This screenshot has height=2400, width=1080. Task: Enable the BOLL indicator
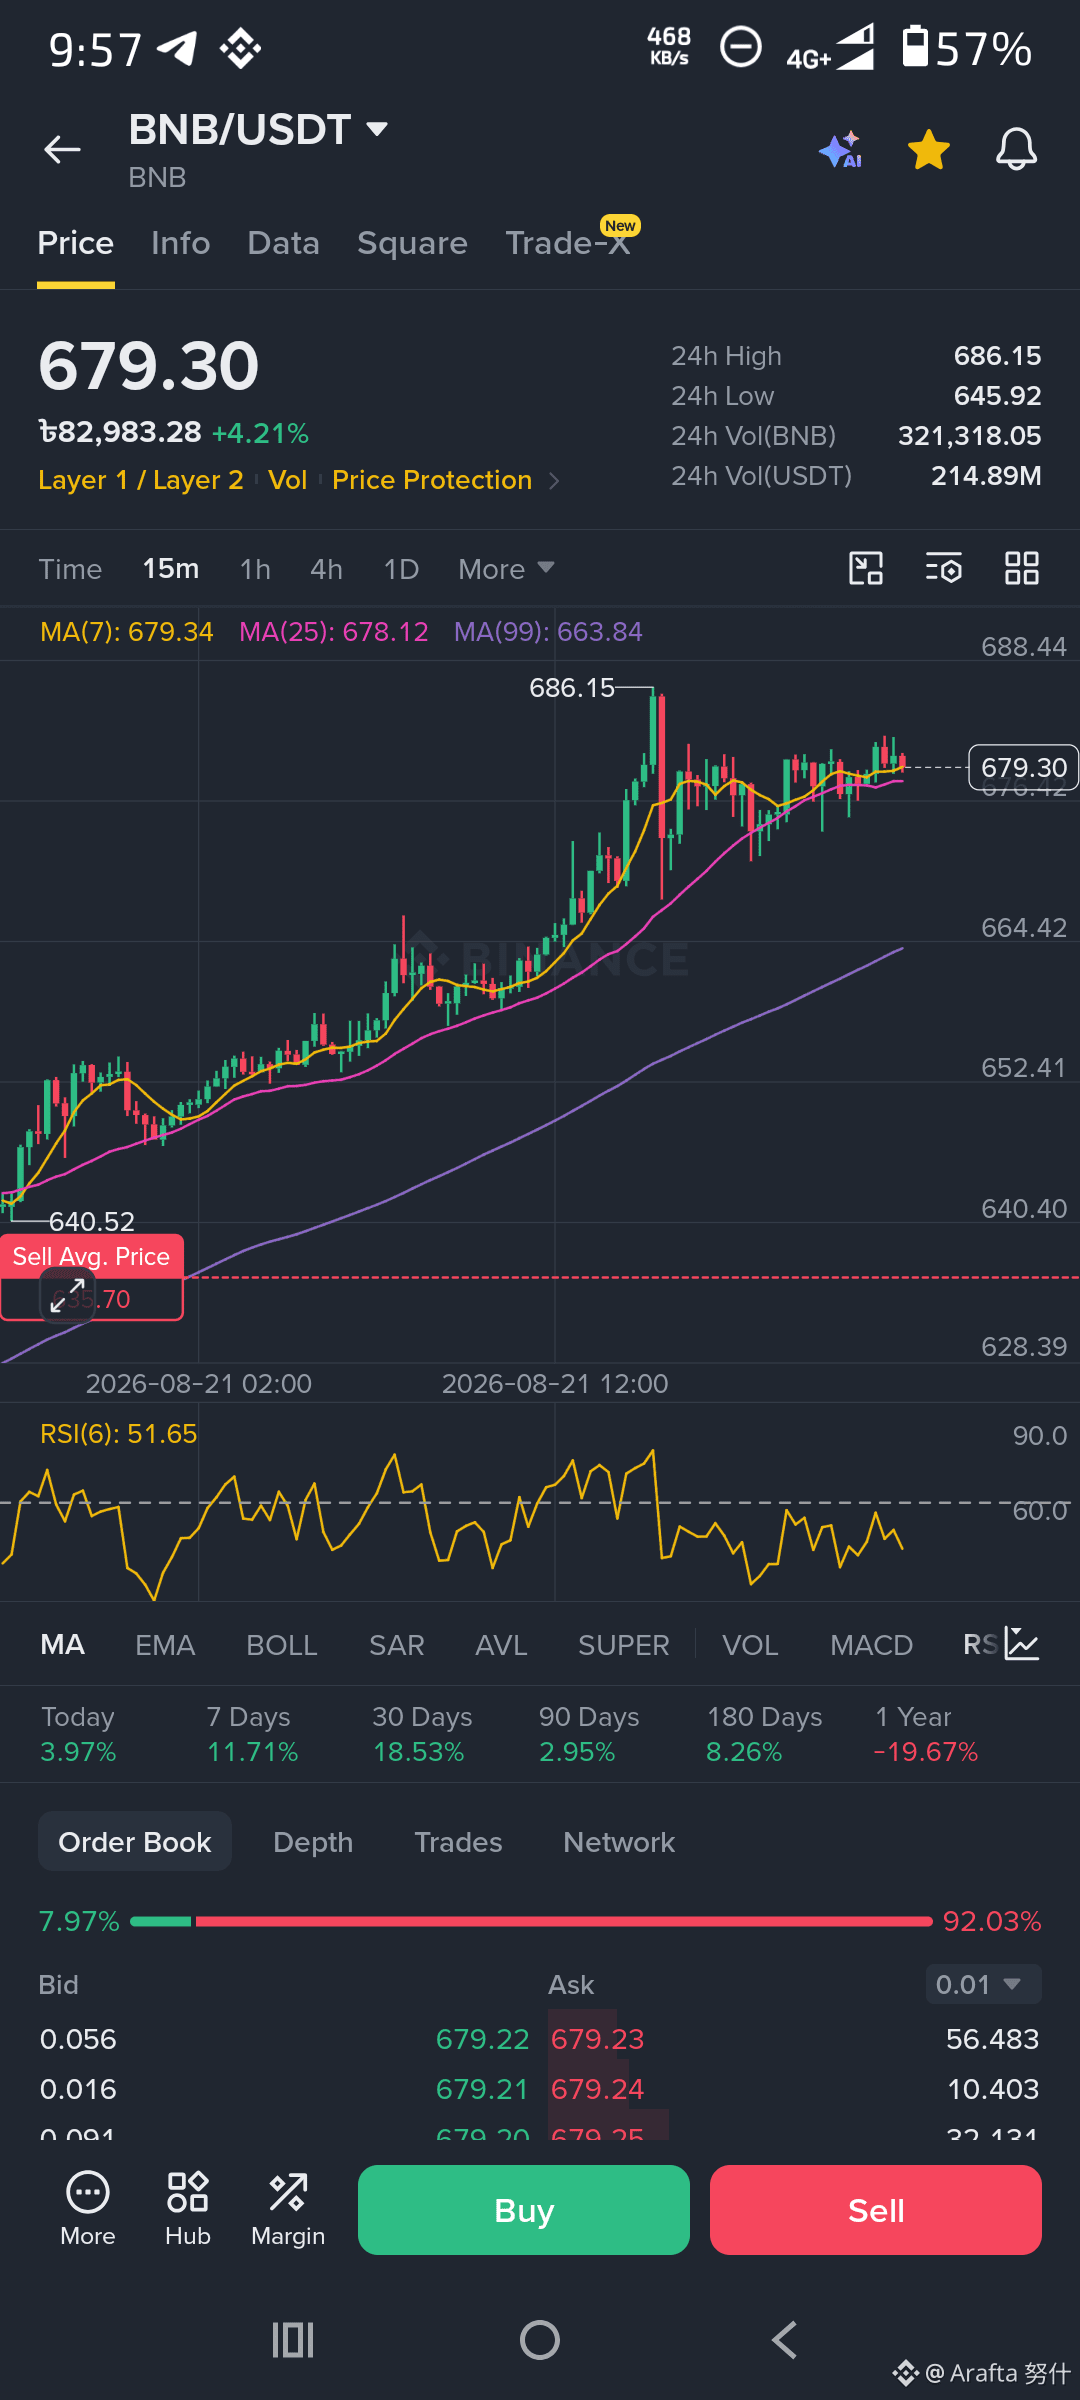(282, 1645)
